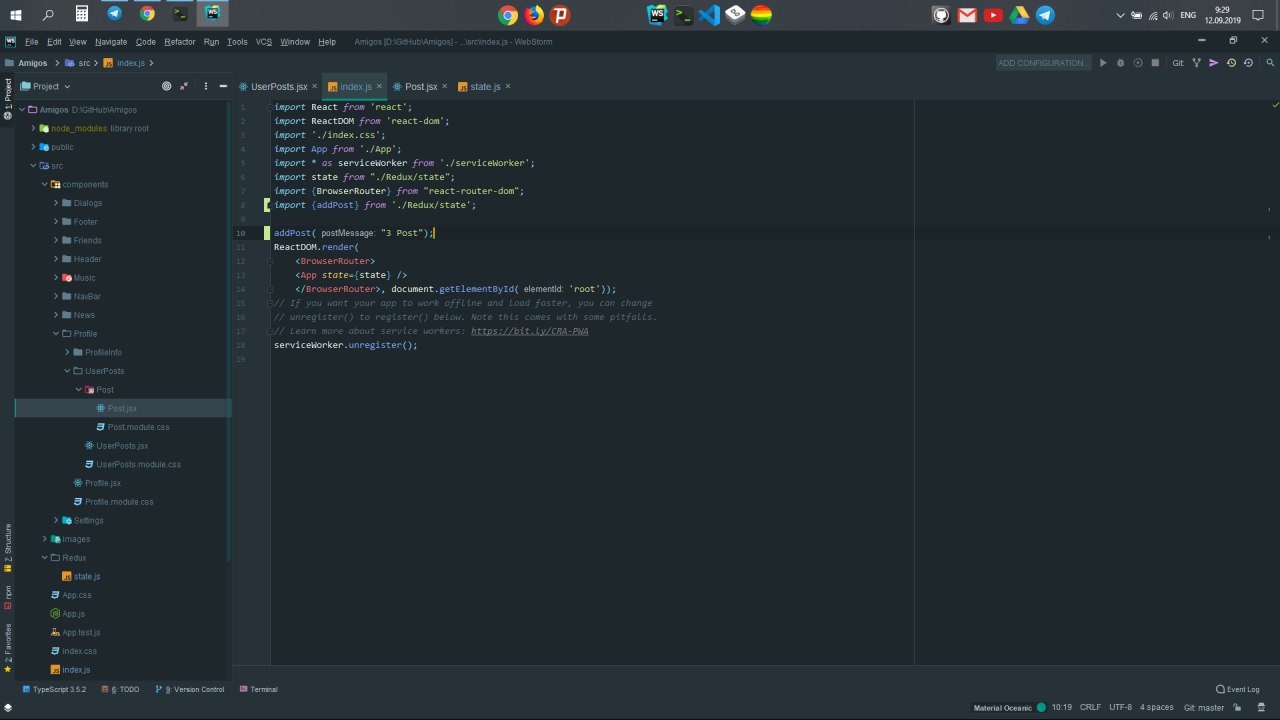Click the locate/scroll from source target icon
The width and height of the screenshot is (1280, 720).
pos(166,86)
